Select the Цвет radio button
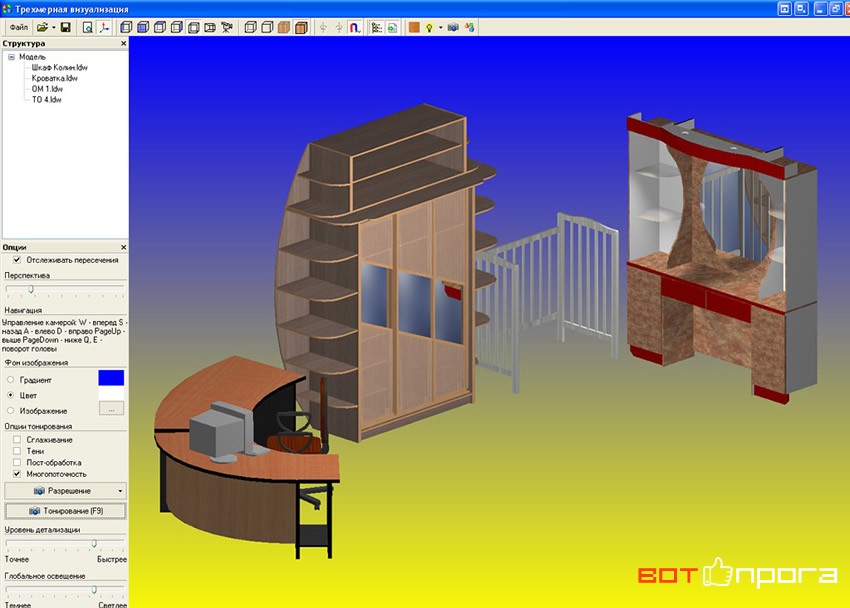850x608 pixels. tap(10, 395)
